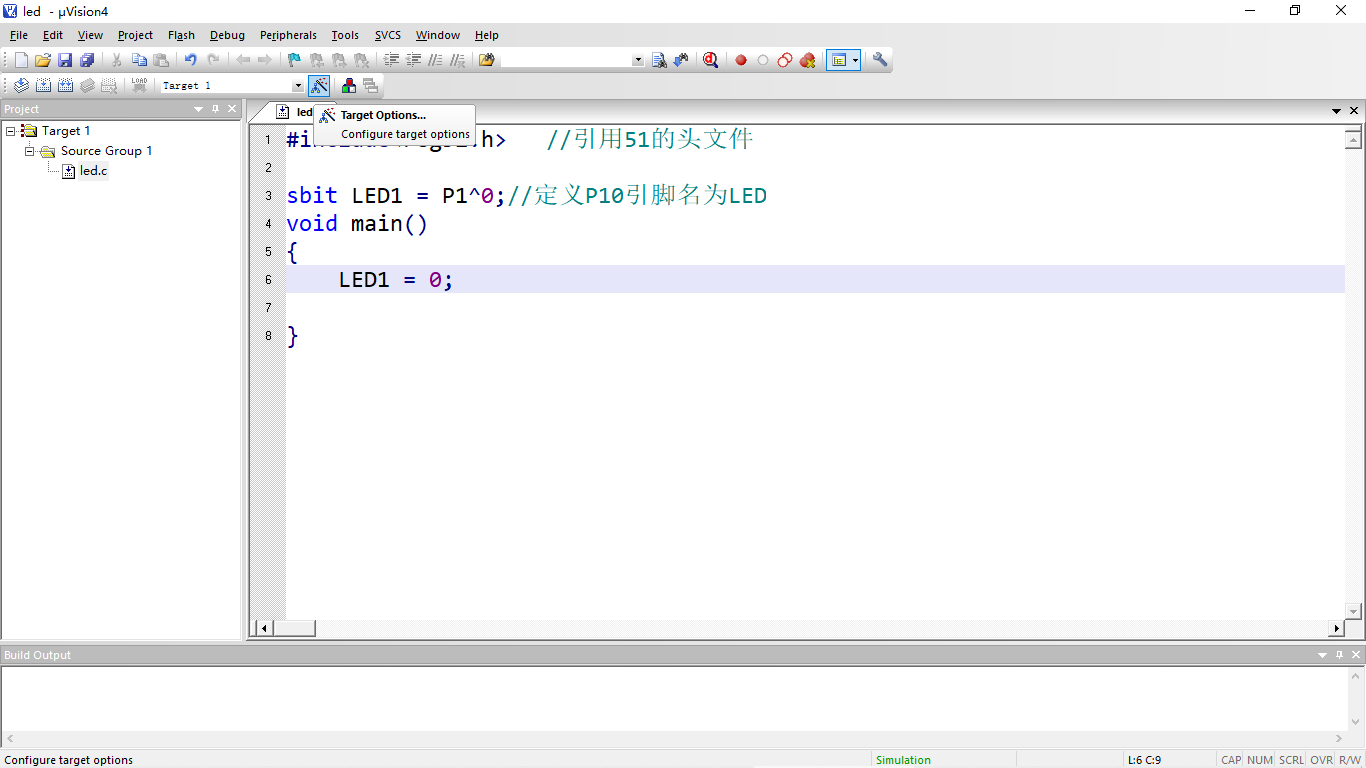Click the Stop Build icon
The height and width of the screenshot is (768, 1366).
coord(109,86)
